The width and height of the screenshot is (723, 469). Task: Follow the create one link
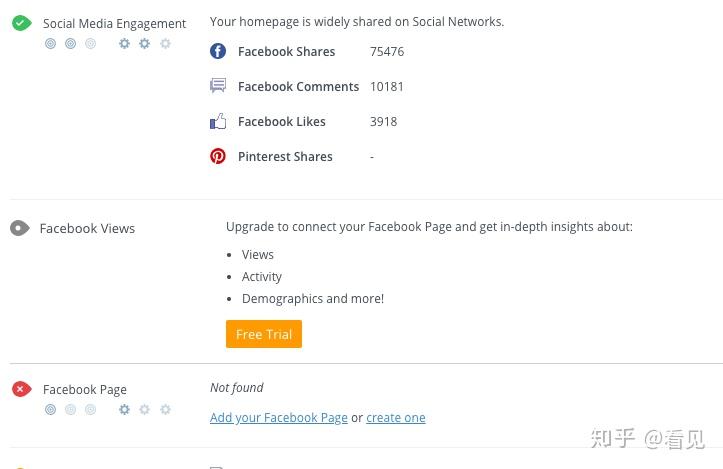tap(396, 417)
